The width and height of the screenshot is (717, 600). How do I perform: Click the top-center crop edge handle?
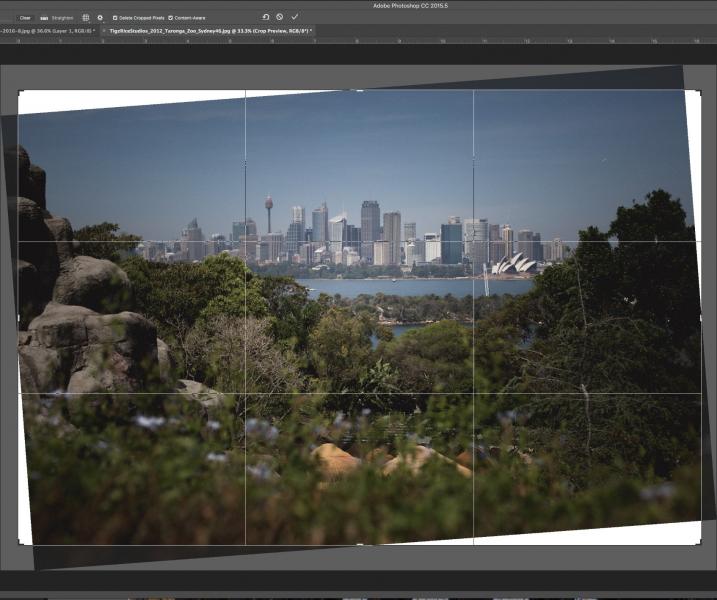pyautogui.click(x=359, y=91)
